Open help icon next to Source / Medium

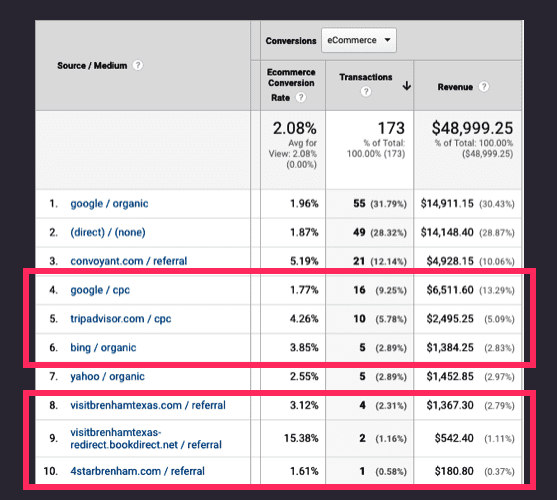138,65
